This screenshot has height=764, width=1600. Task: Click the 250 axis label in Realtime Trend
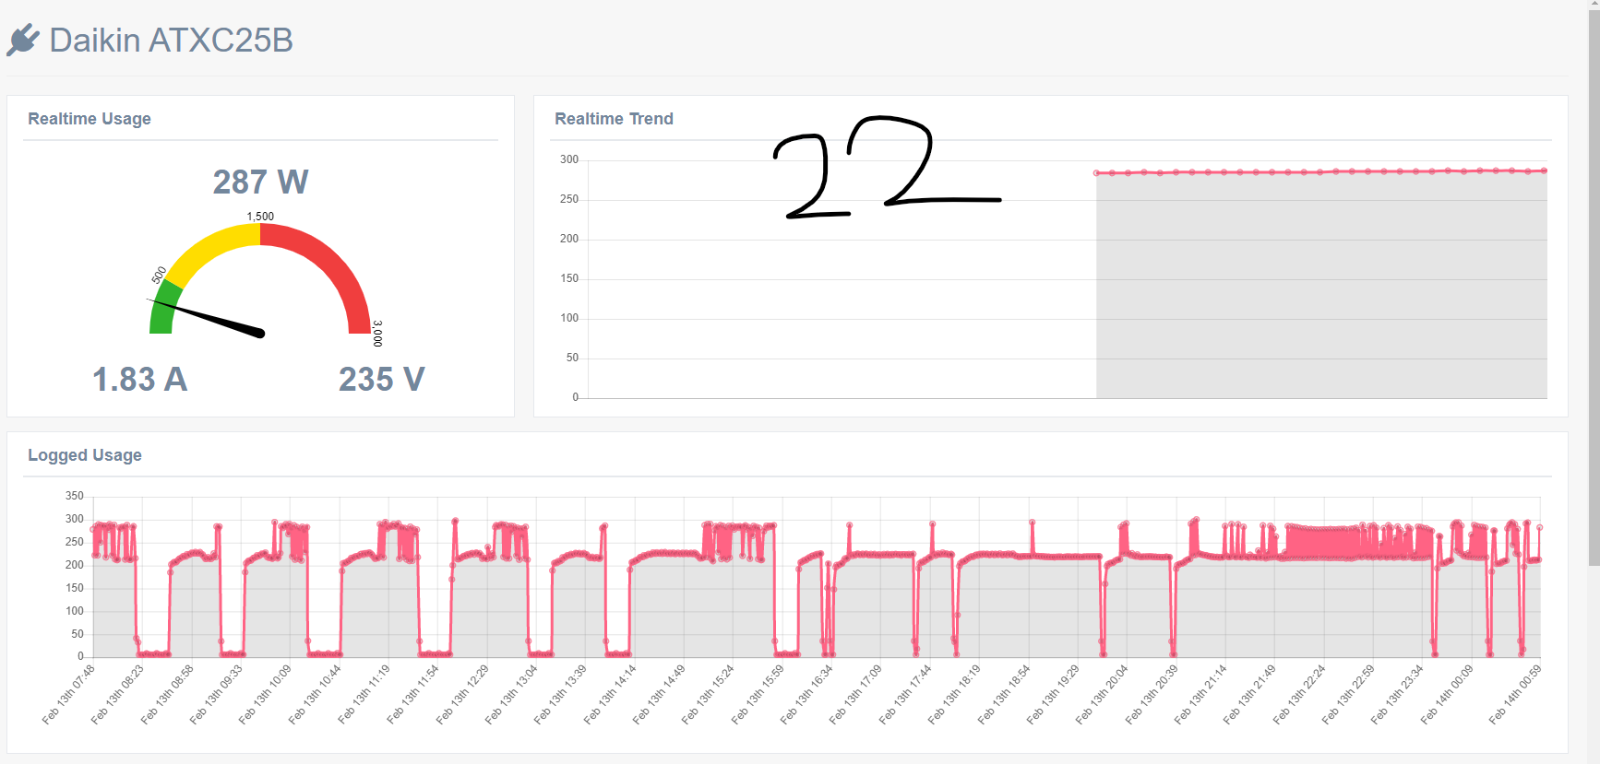pyautogui.click(x=569, y=199)
